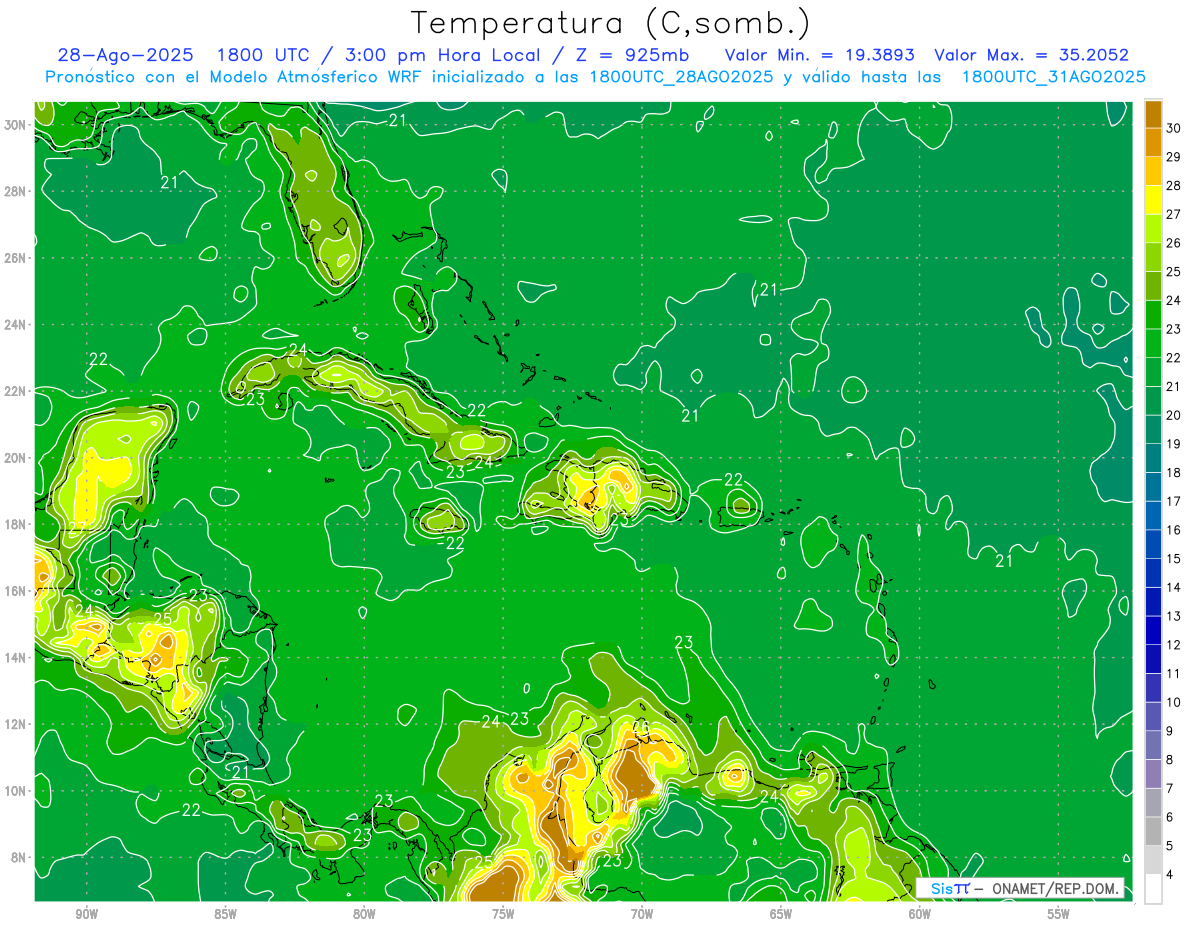Click the 85W longitude axis label

click(226, 914)
